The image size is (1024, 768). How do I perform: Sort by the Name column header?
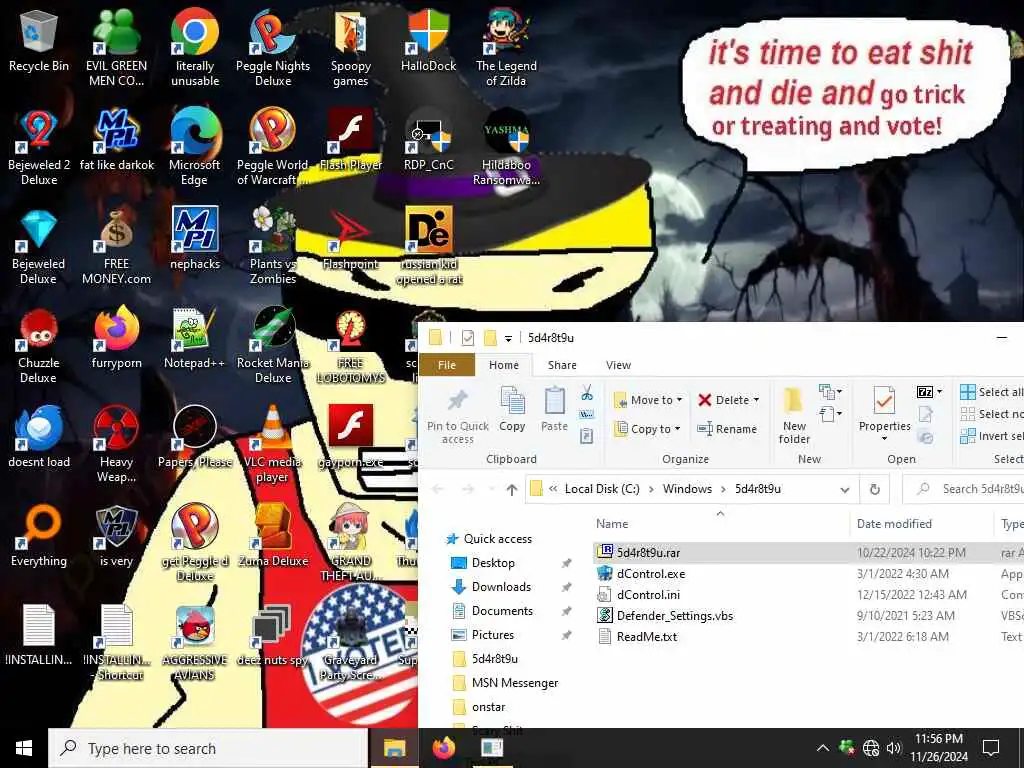coord(721,523)
